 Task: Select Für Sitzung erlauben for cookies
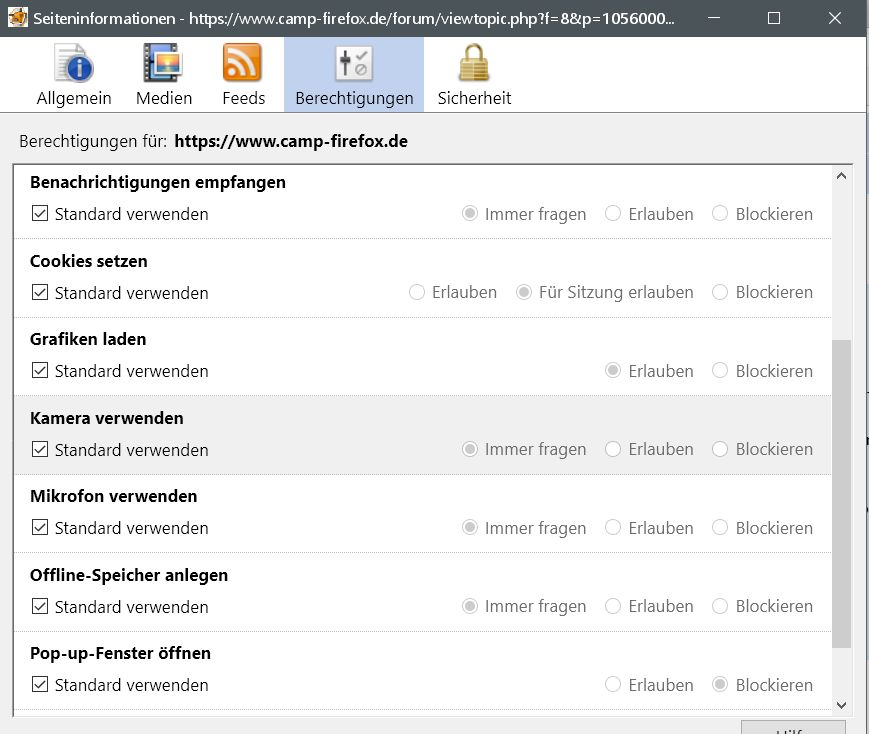click(x=524, y=292)
